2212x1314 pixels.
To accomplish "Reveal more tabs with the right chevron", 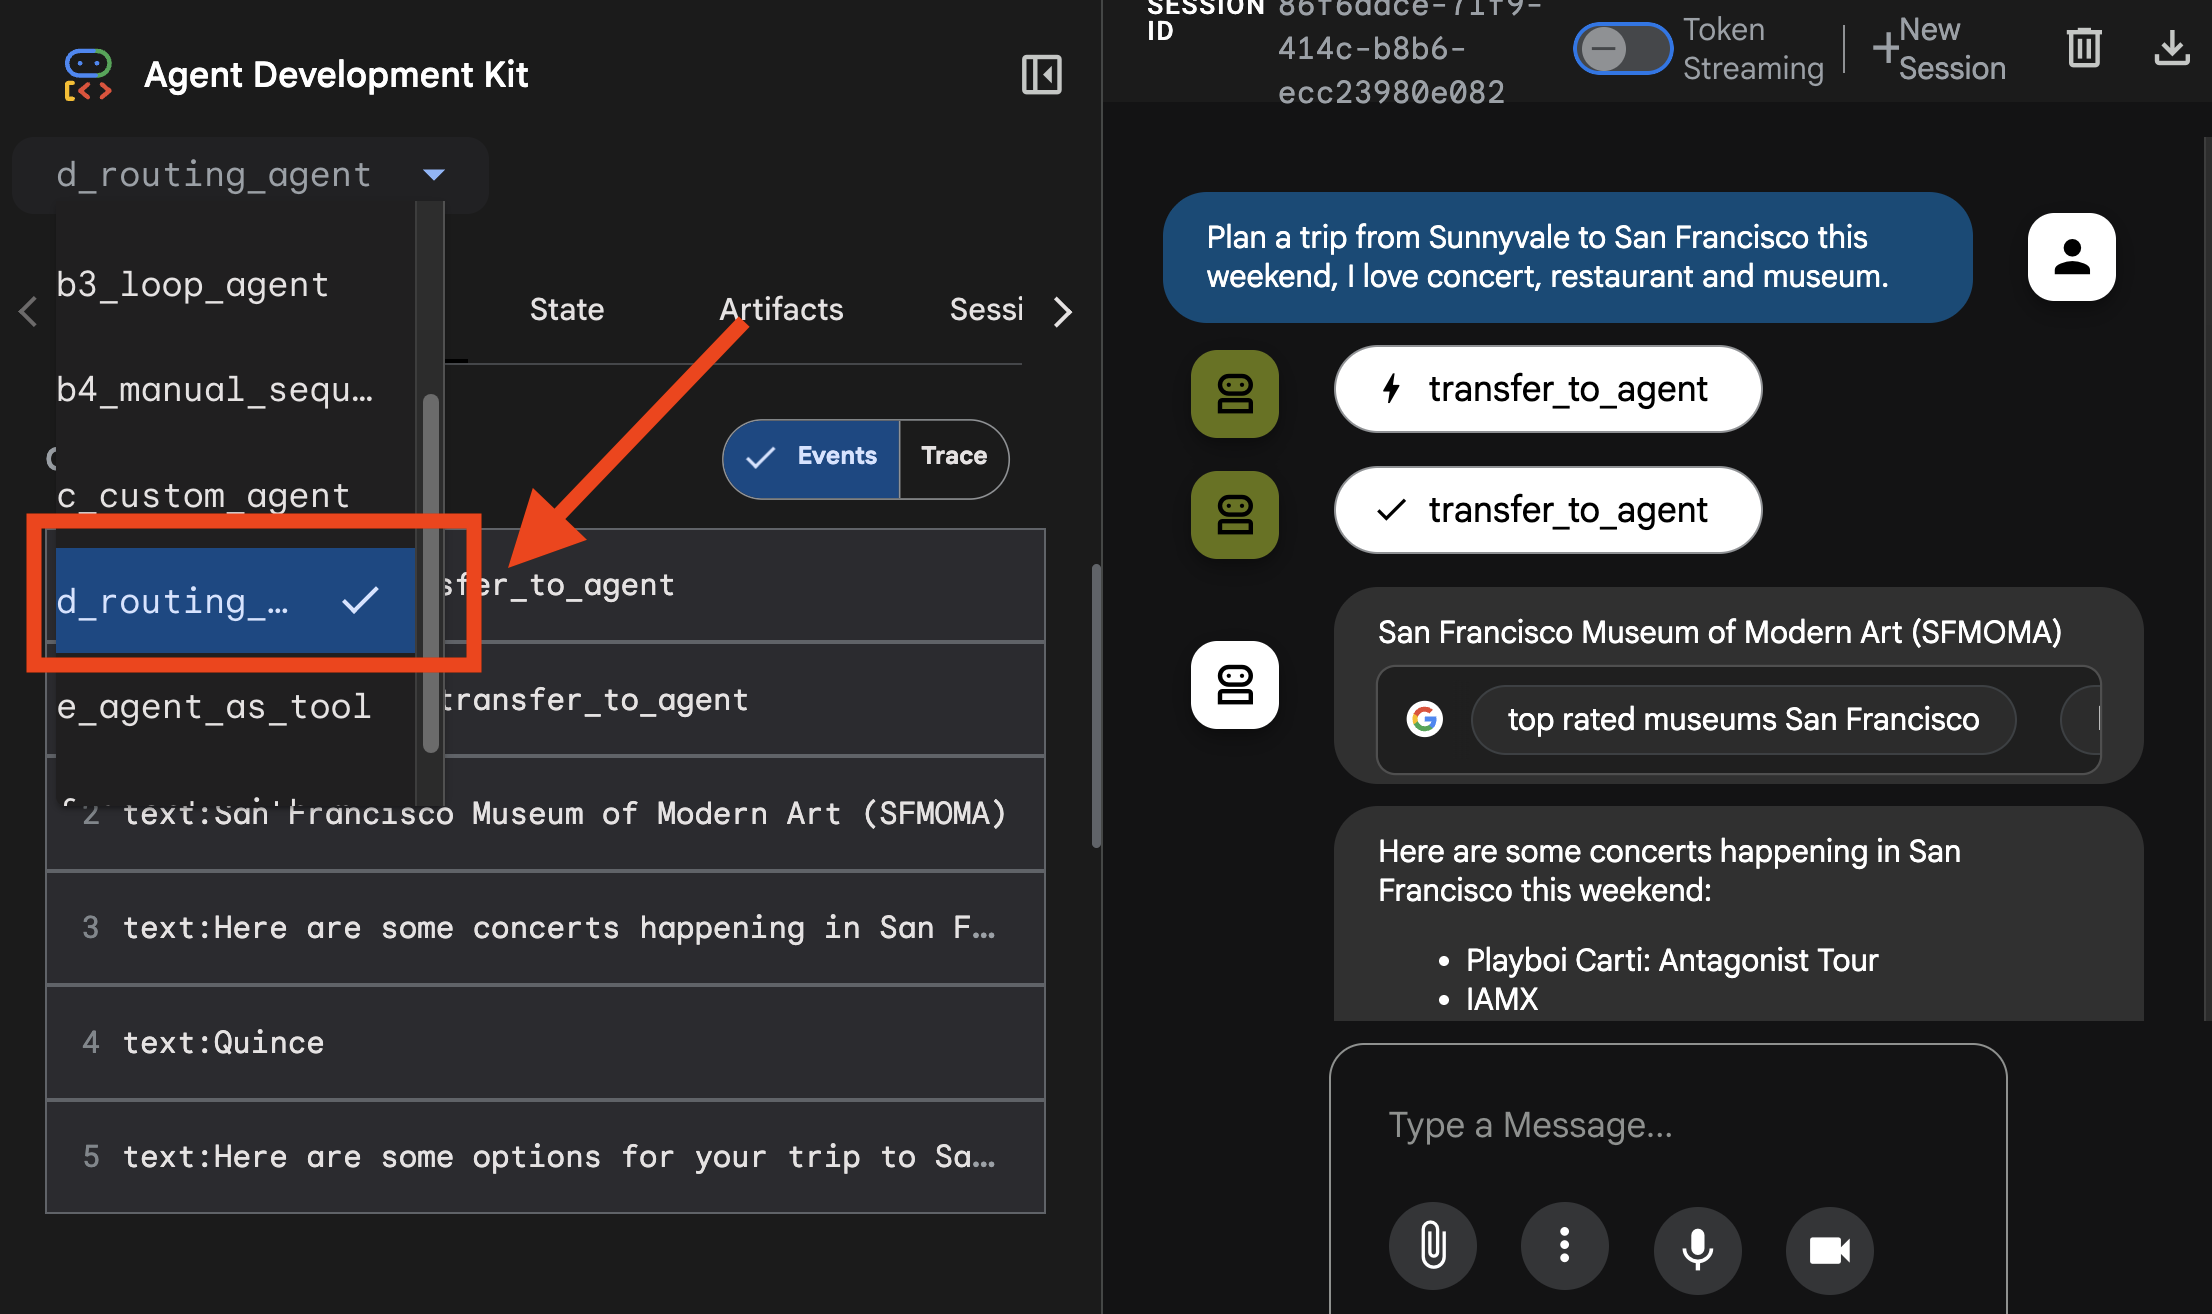I will point(1063,312).
